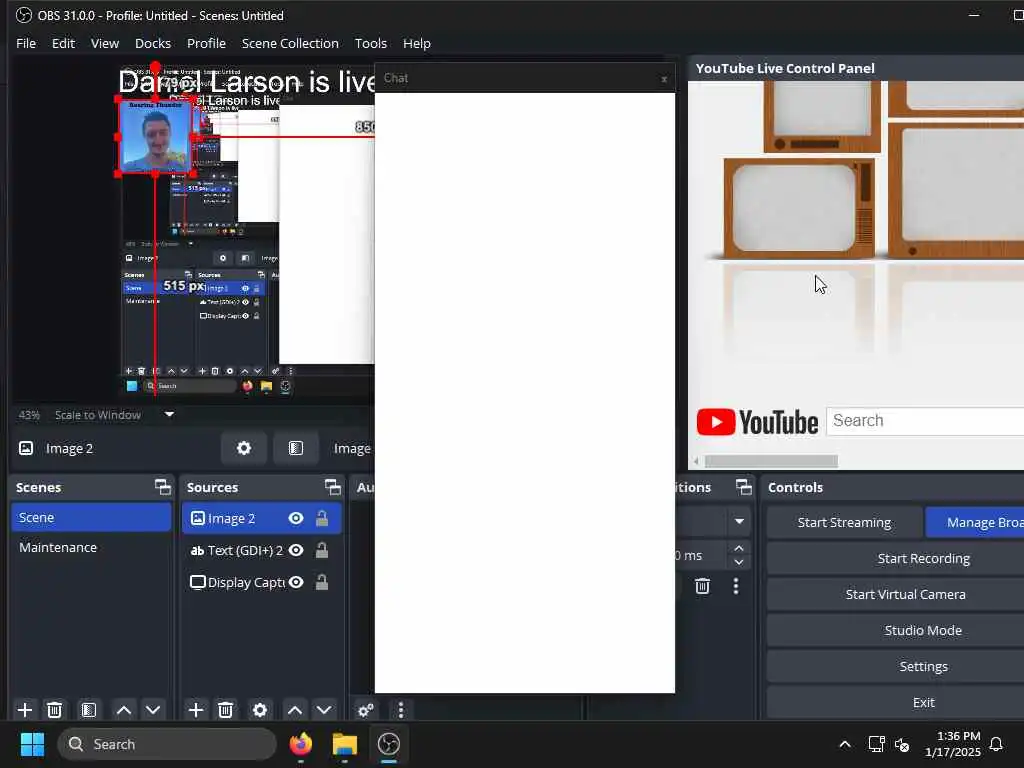The width and height of the screenshot is (1024, 768).
Task: Select the Scene entry in Scenes list
Action: pos(91,517)
